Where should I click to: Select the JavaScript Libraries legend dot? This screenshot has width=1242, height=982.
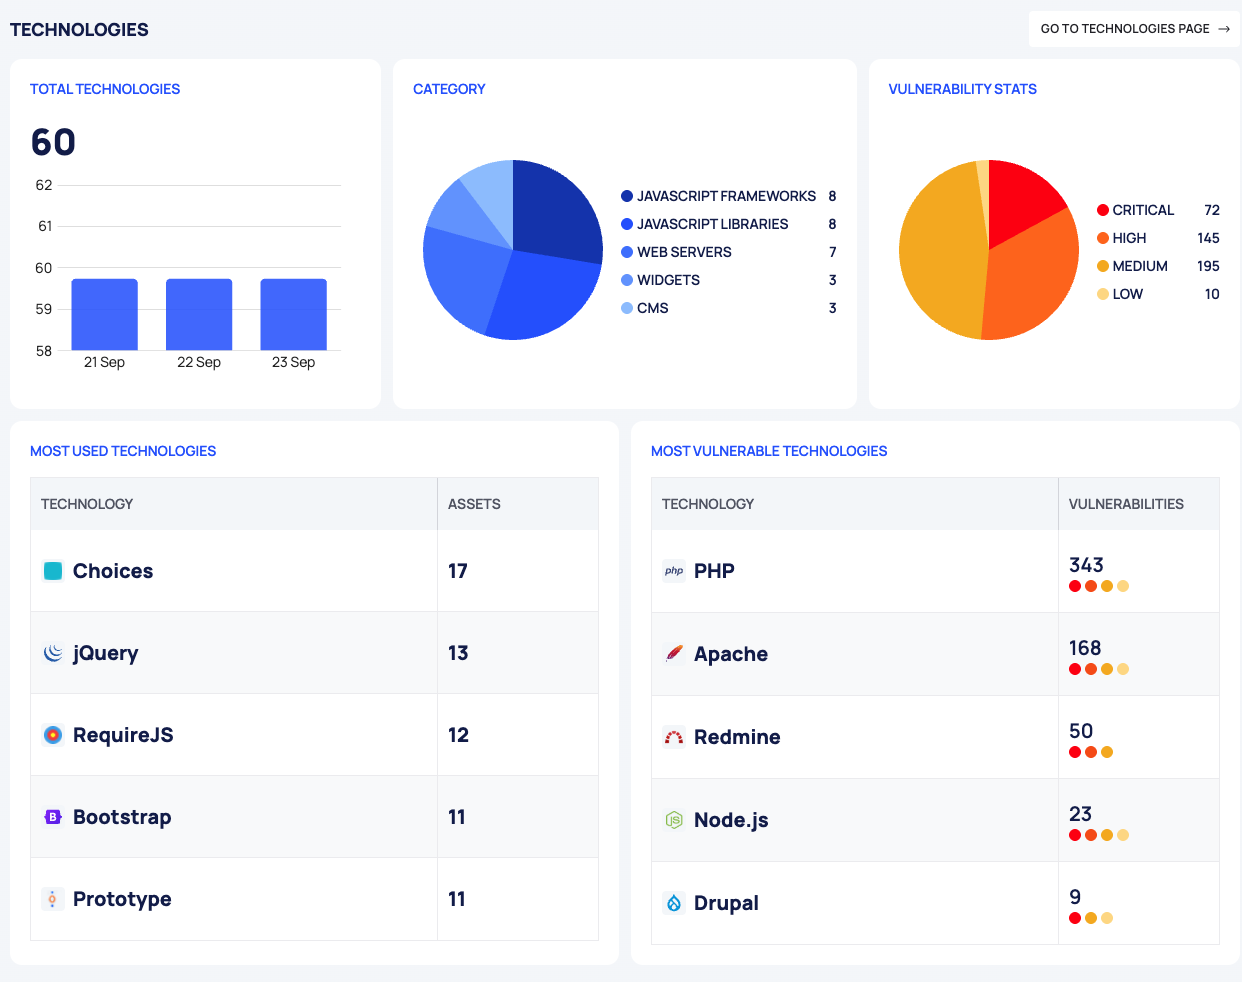pos(627,224)
